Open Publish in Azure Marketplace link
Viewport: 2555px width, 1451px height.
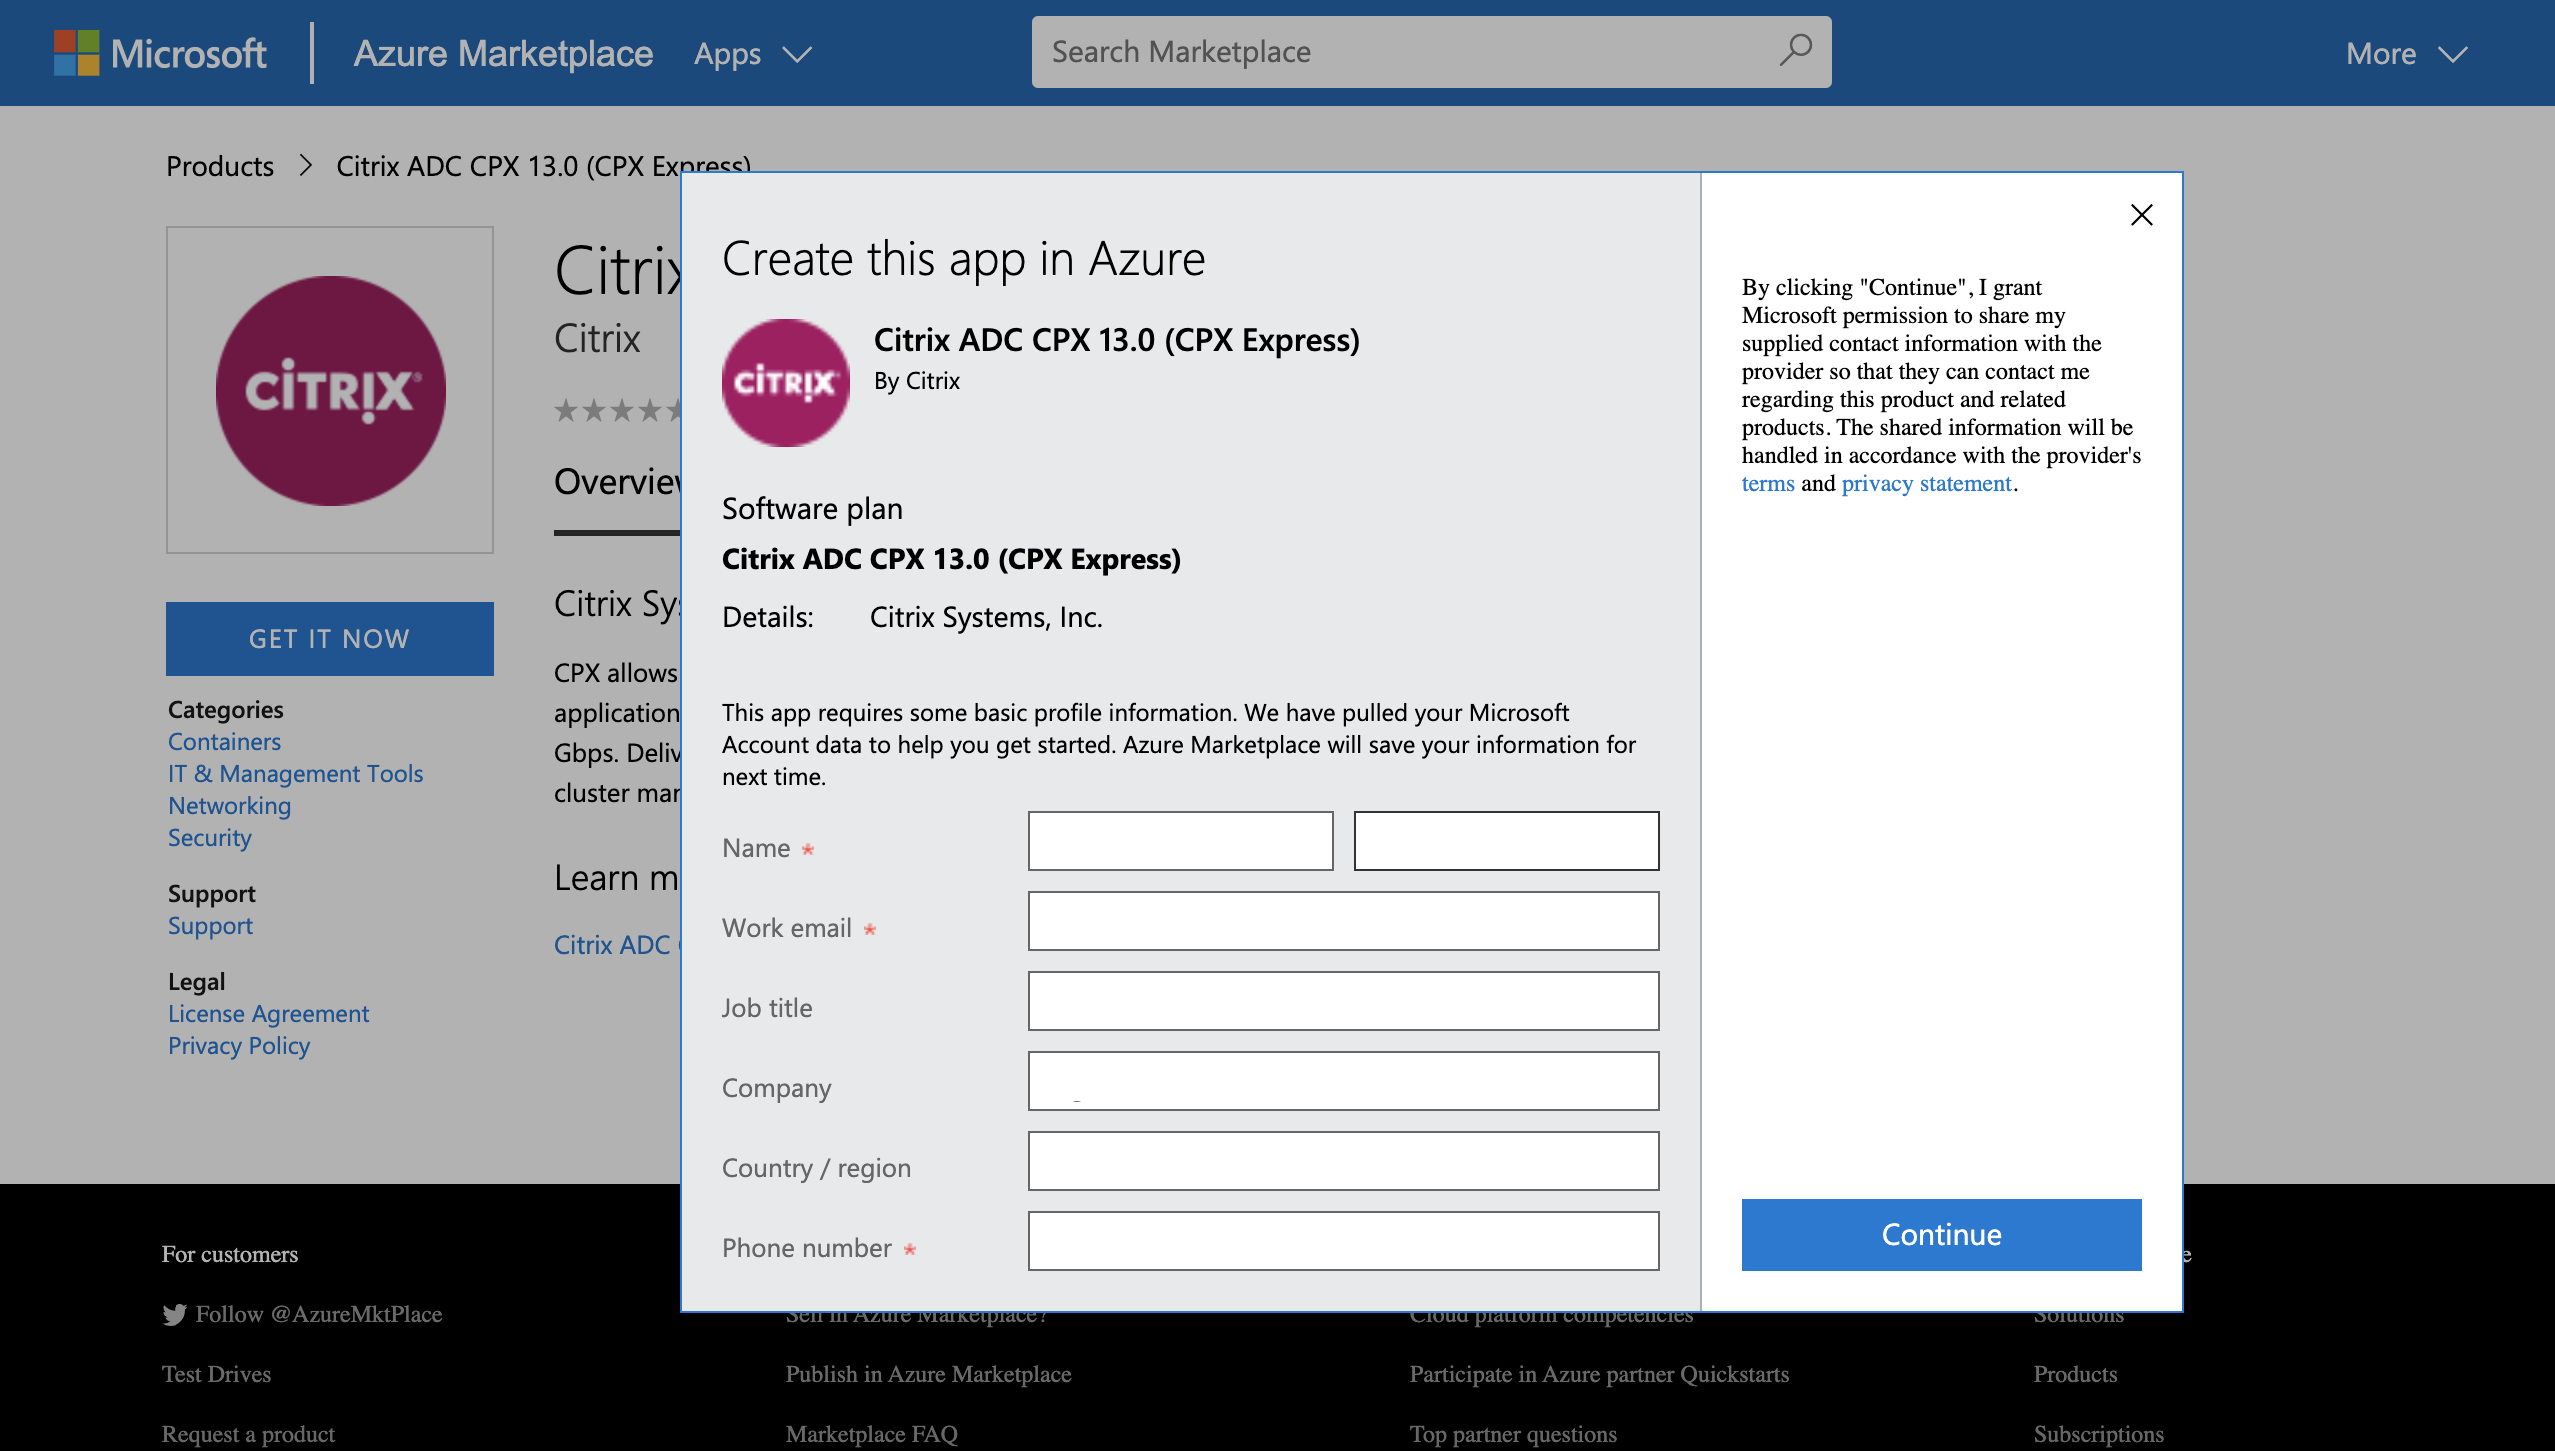coord(928,1374)
